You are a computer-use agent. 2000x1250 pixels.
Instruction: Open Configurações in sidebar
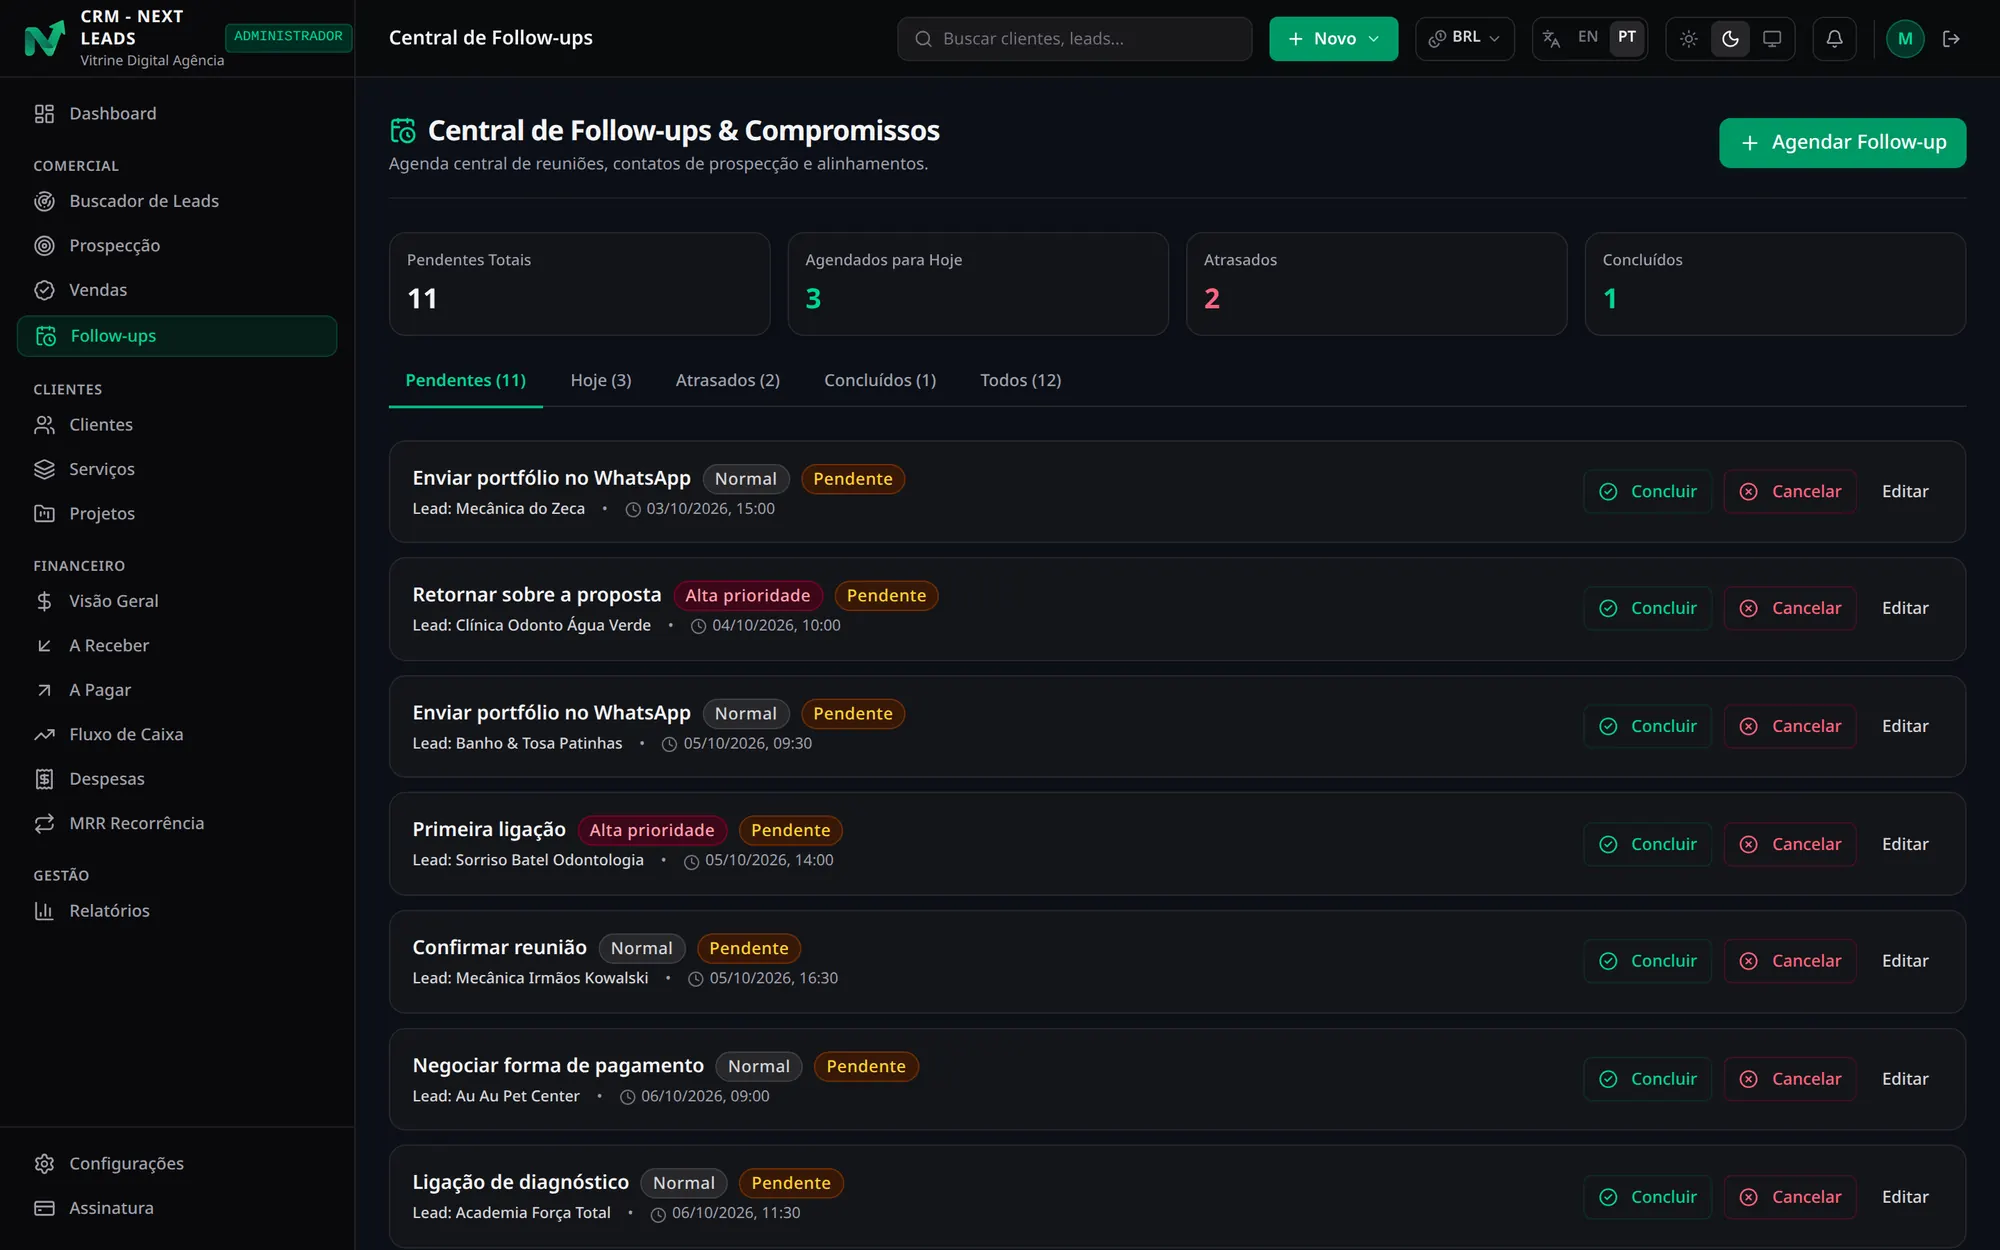point(177,1164)
